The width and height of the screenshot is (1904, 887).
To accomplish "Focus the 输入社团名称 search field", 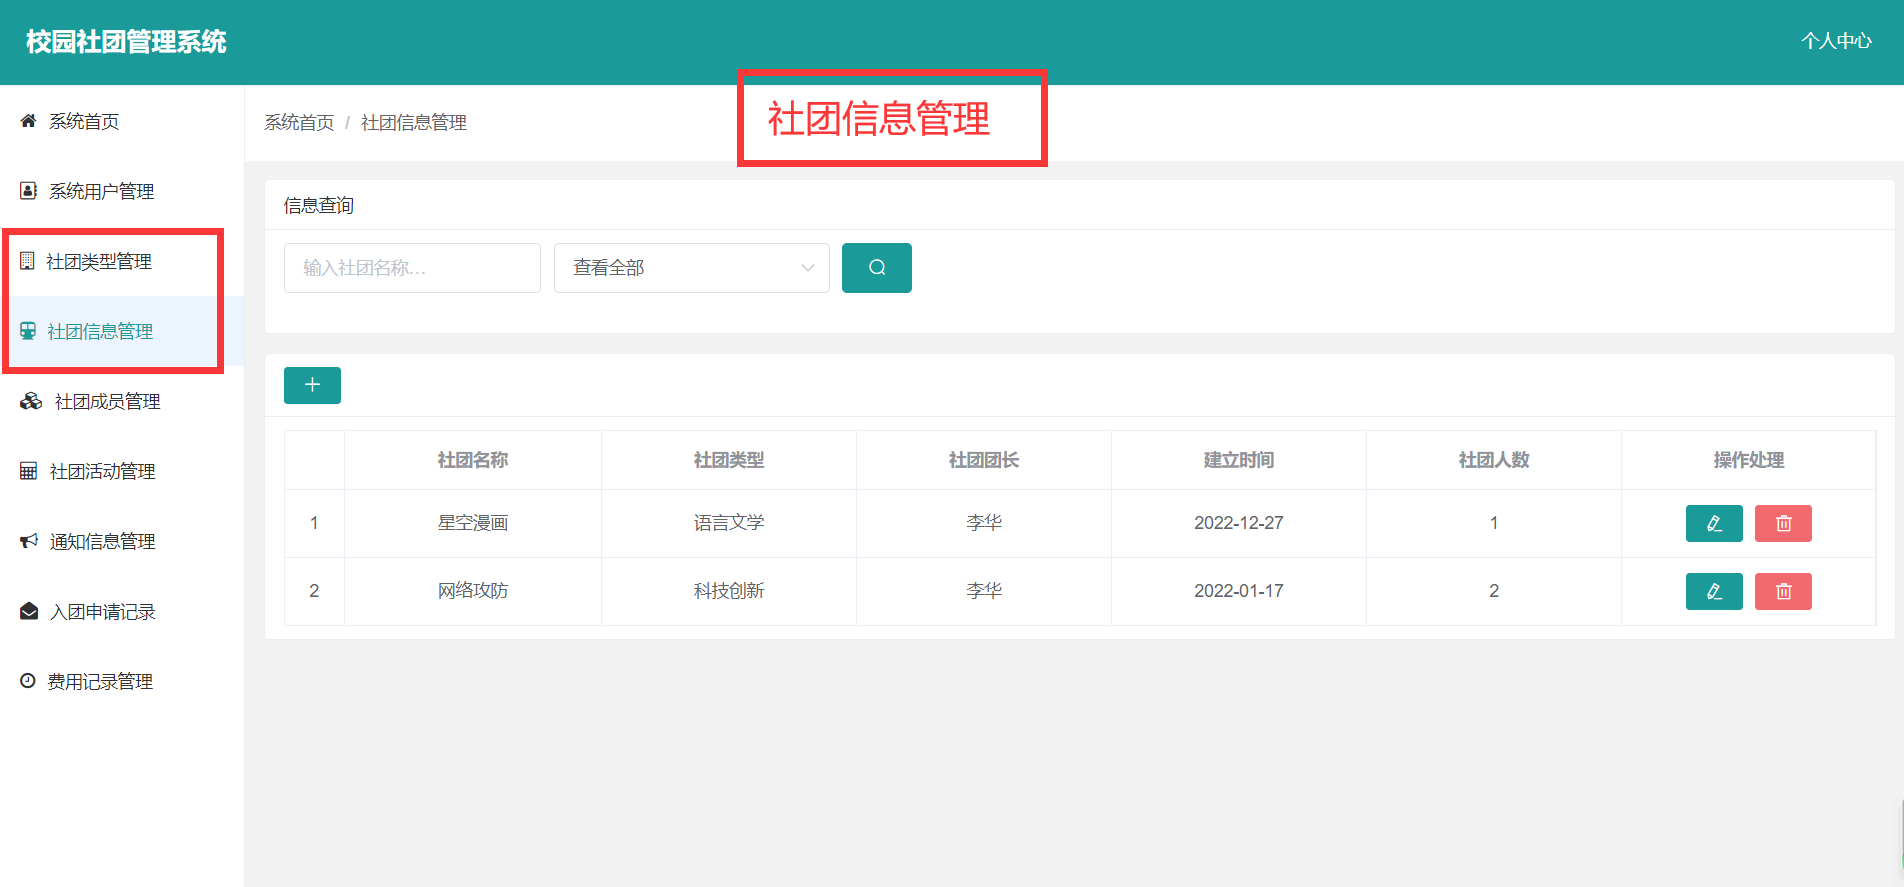I will coord(412,268).
